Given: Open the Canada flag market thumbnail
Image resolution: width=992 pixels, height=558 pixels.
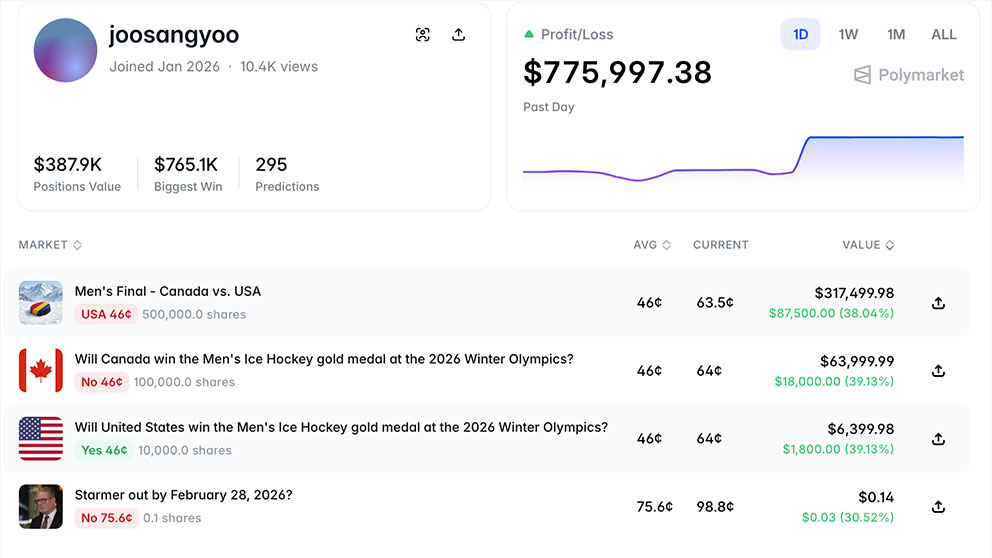Looking at the screenshot, I should click(x=40, y=370).
